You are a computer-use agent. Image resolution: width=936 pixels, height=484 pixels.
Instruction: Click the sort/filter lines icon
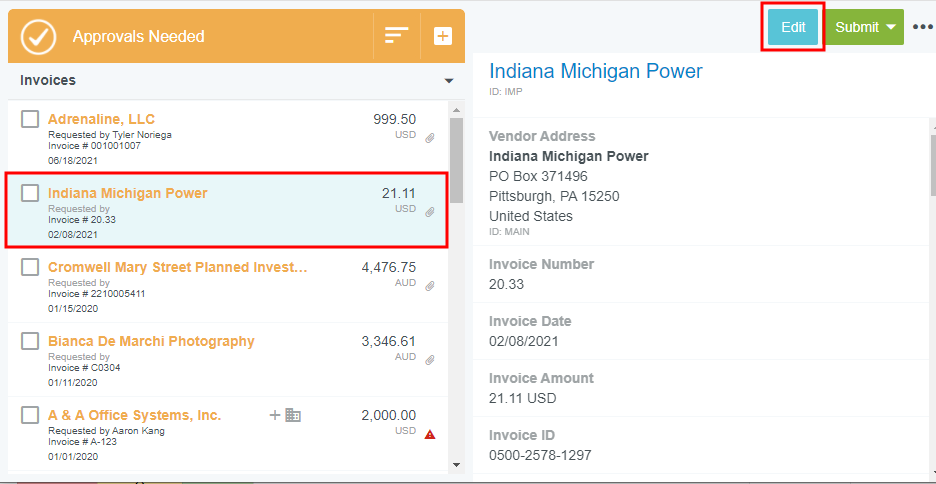tap(397, 36)
